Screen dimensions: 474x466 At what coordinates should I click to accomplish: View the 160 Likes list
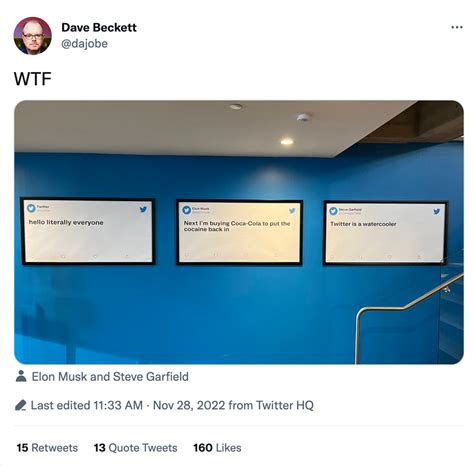pyautogui.click(x=217, y=448)
